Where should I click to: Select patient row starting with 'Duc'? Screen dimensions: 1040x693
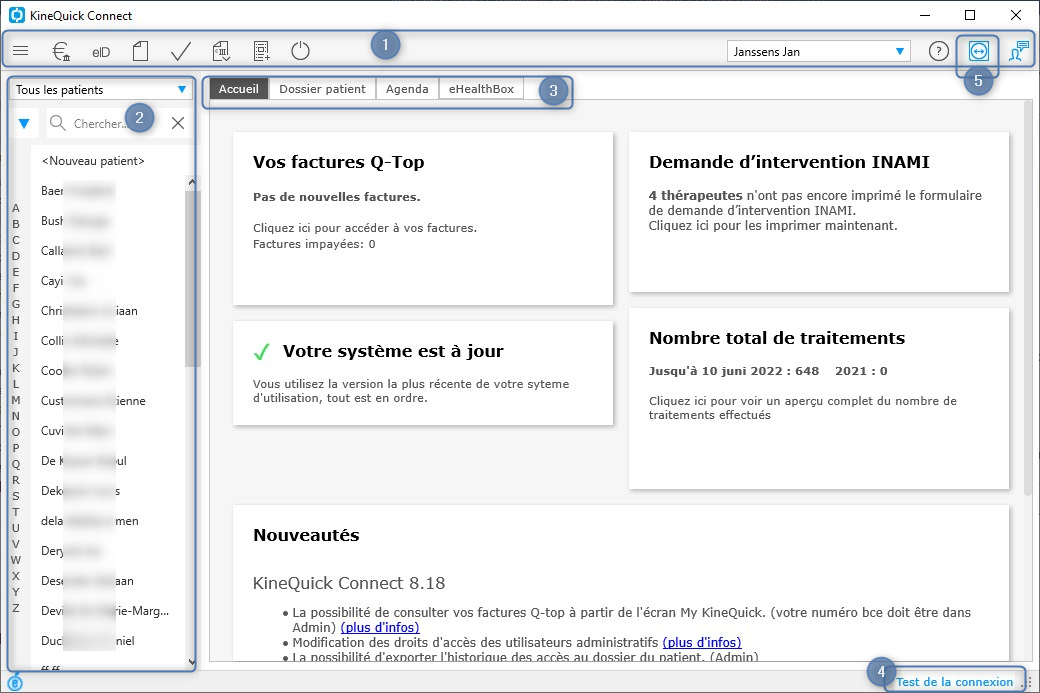pos(108,641)
